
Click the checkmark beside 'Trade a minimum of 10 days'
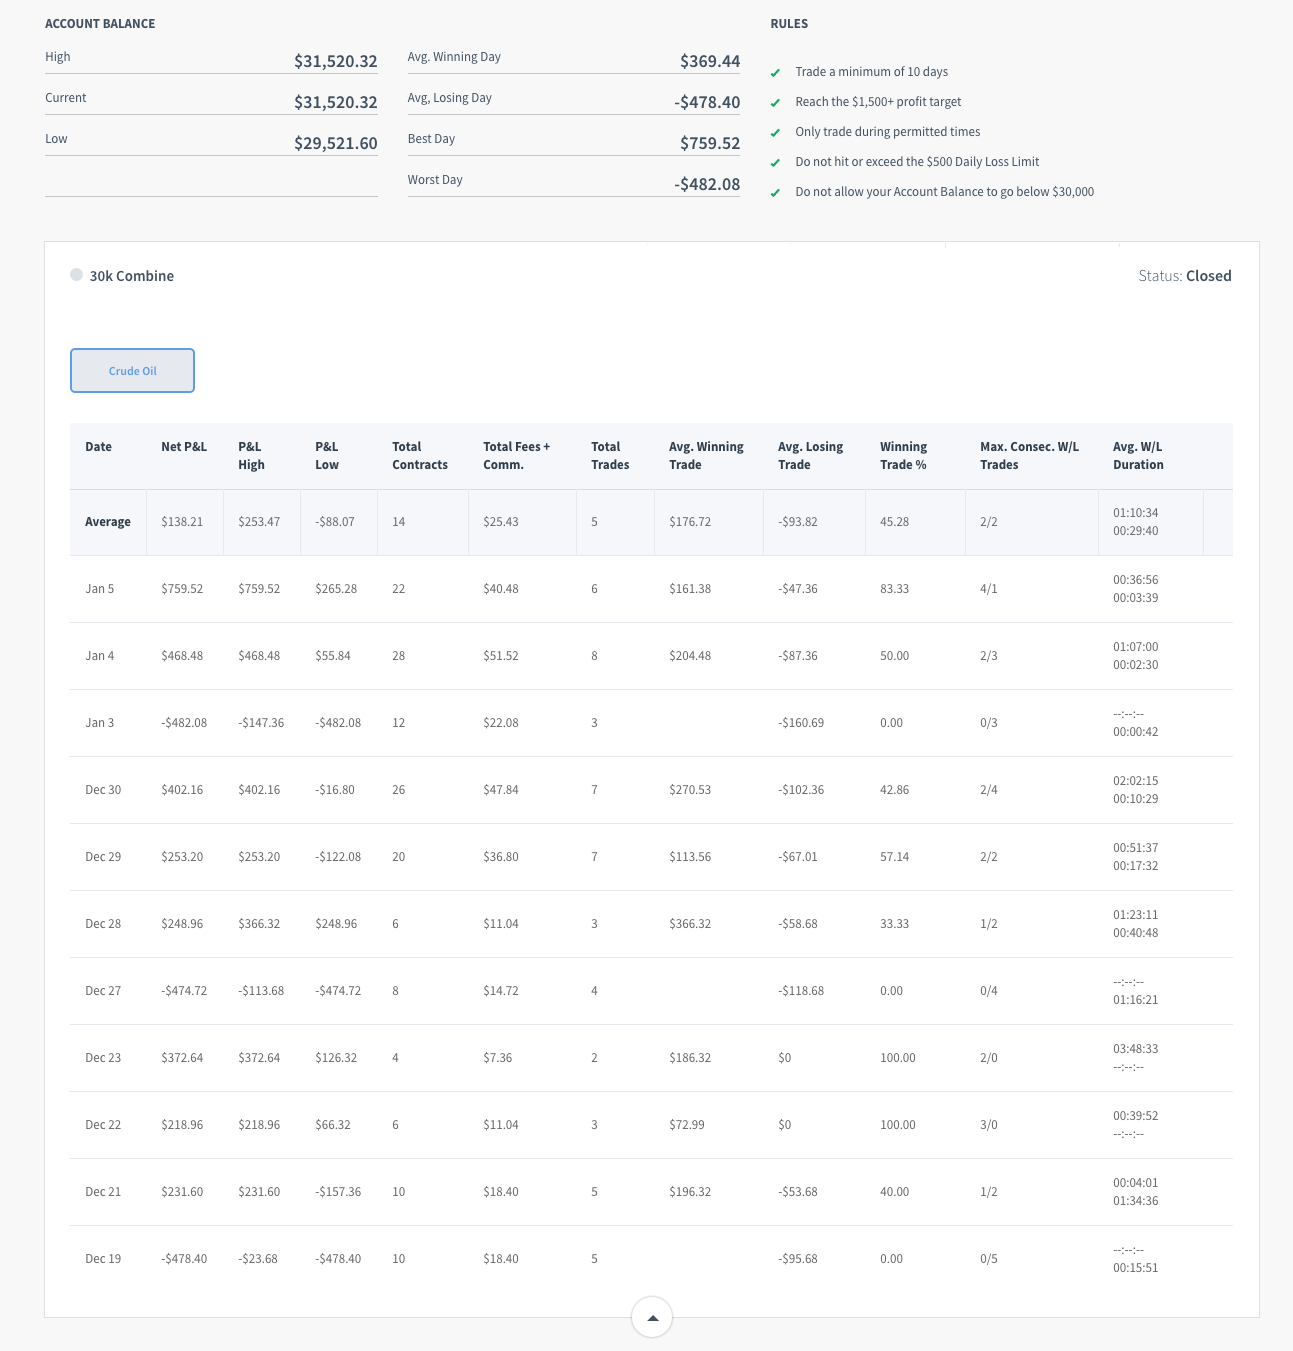pyautogui.click(x=775, y=73)
